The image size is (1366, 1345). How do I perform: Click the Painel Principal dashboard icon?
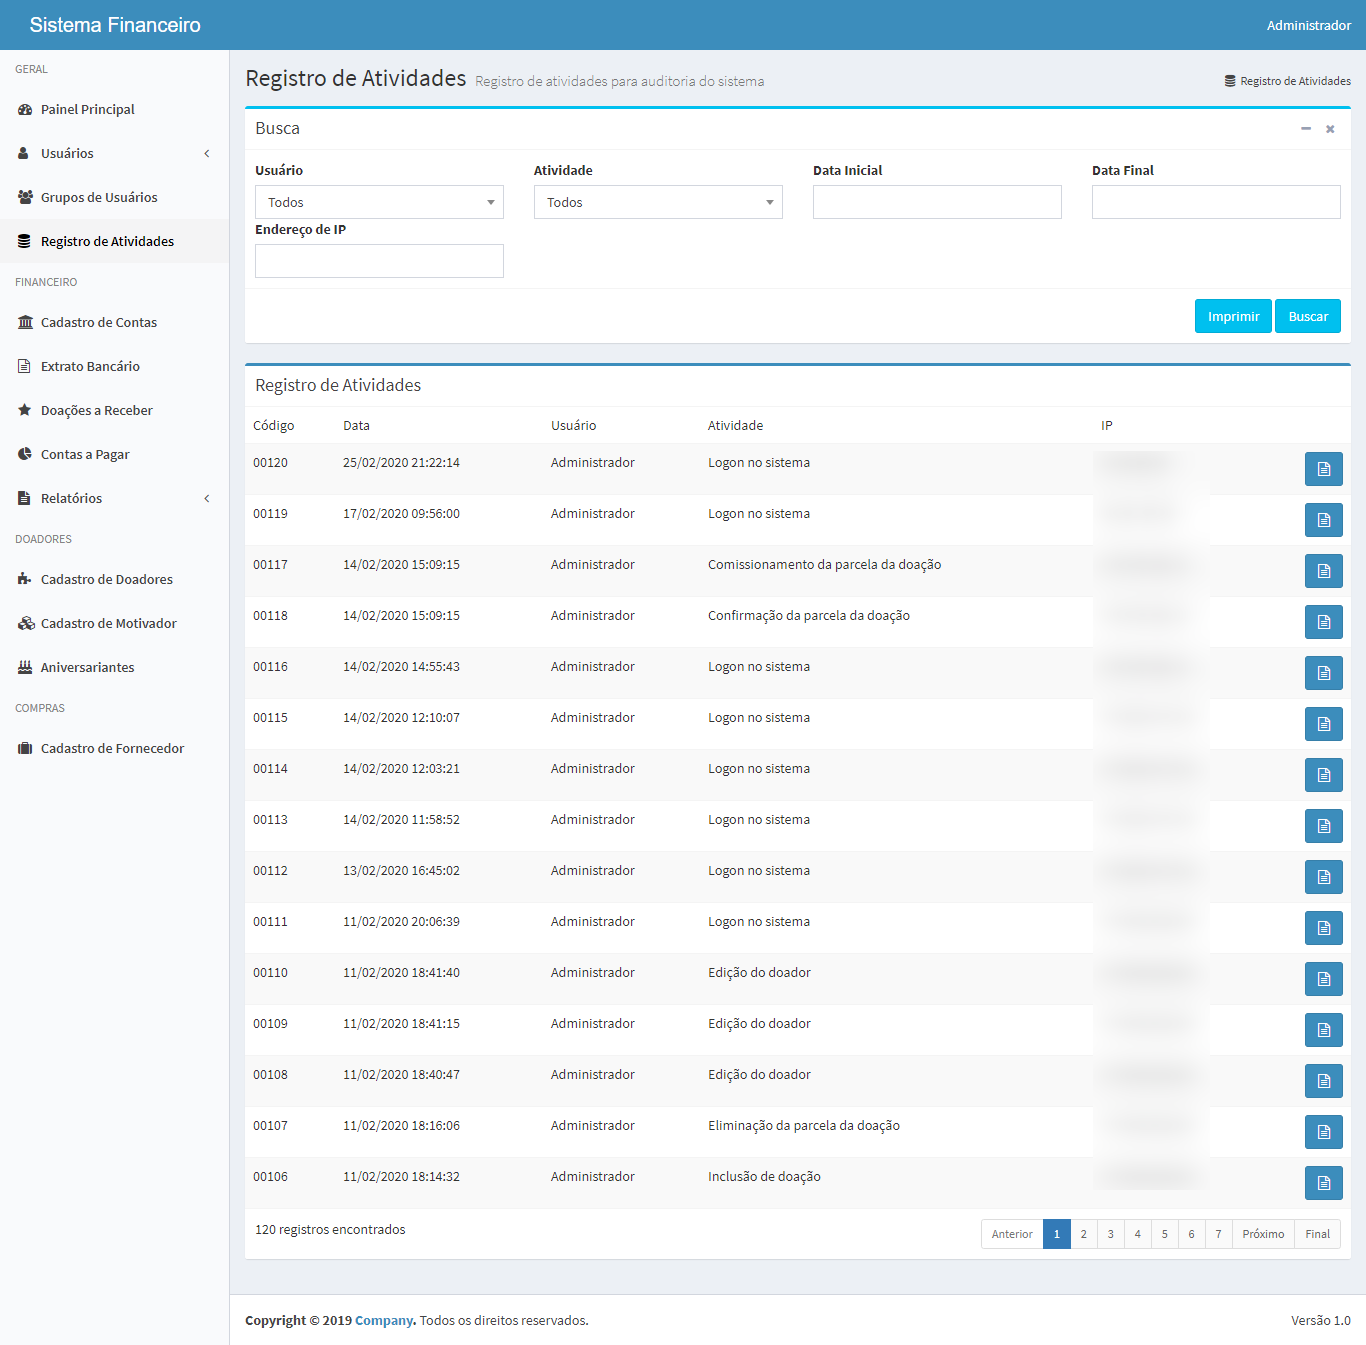point(25,110)
